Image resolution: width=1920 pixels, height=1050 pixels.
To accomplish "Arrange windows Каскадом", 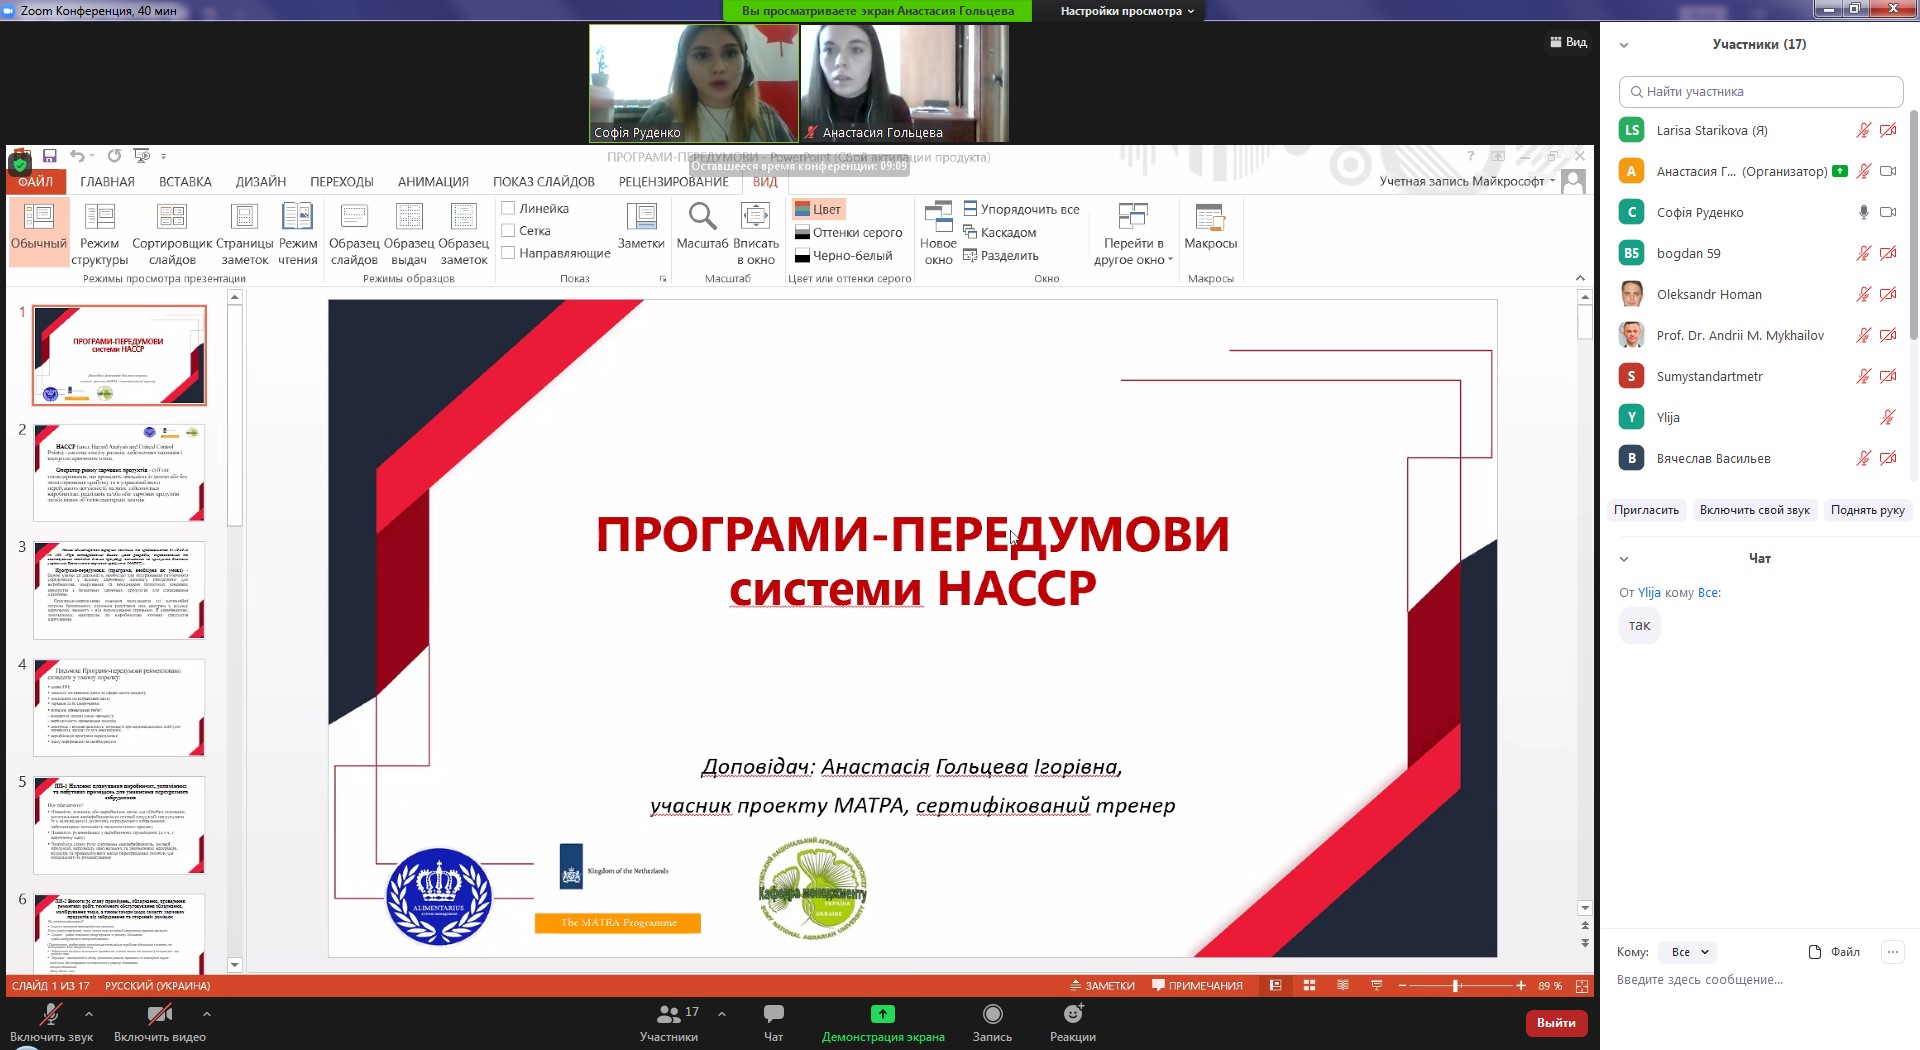I will 999,232.
